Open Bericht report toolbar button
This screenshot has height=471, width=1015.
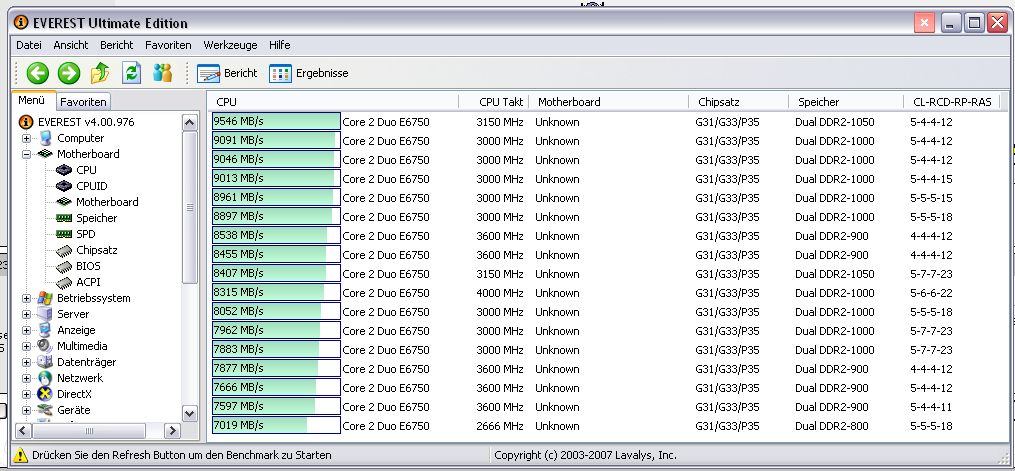tap(227, 74)
